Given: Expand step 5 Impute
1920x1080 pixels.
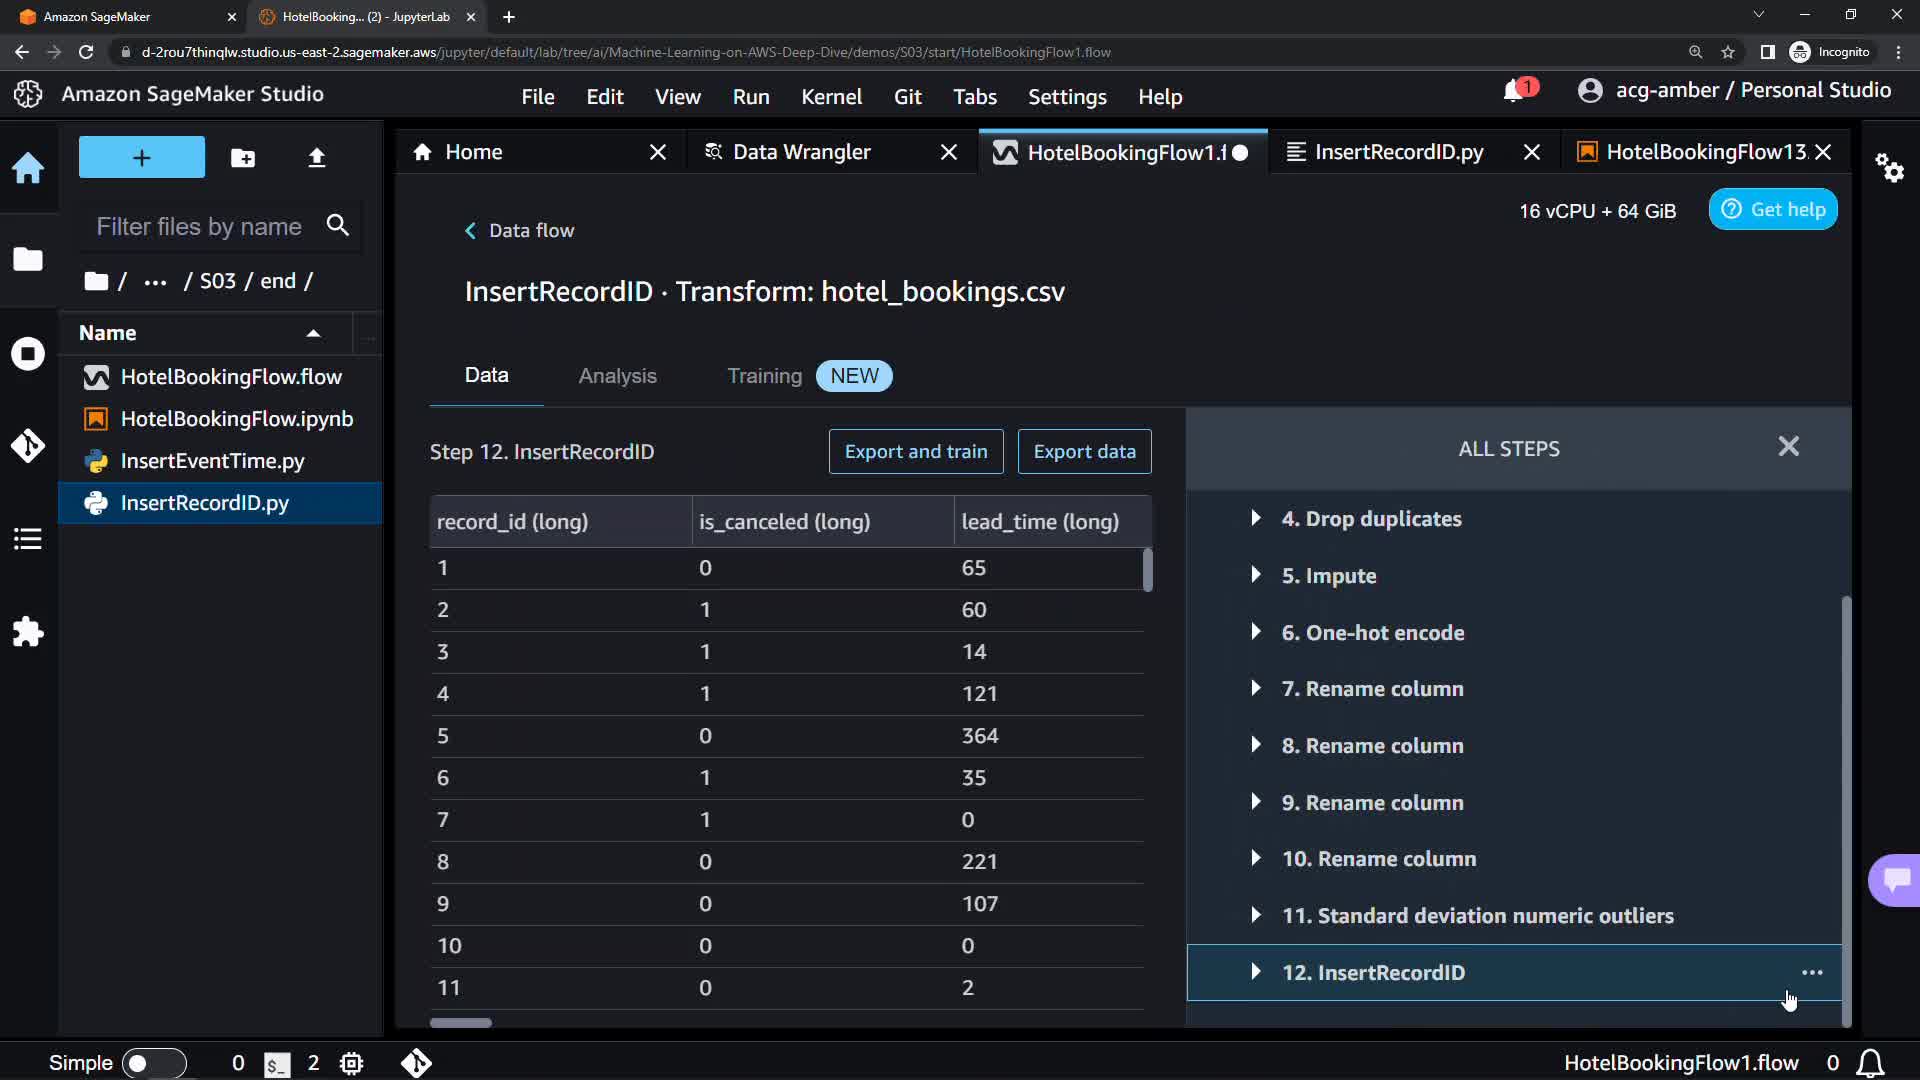Looking at the screenshot, I should [1256, 575].
